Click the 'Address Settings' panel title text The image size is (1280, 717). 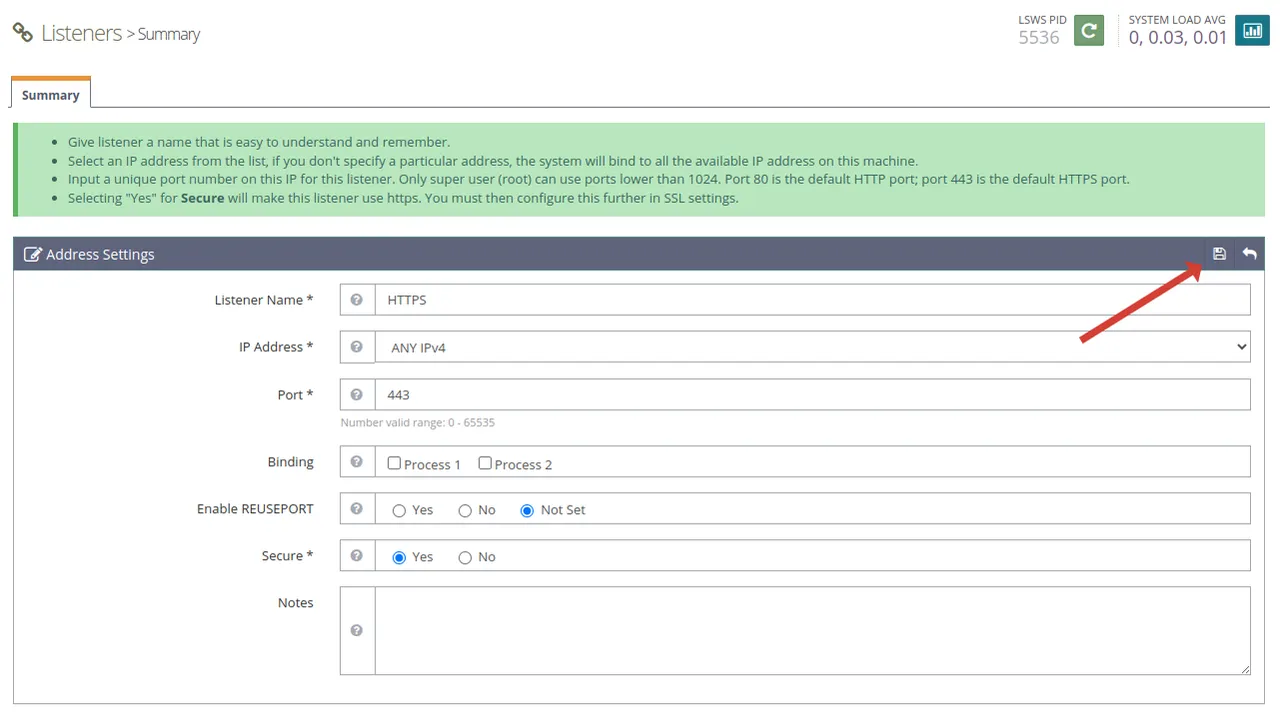(x=100, y=254)
